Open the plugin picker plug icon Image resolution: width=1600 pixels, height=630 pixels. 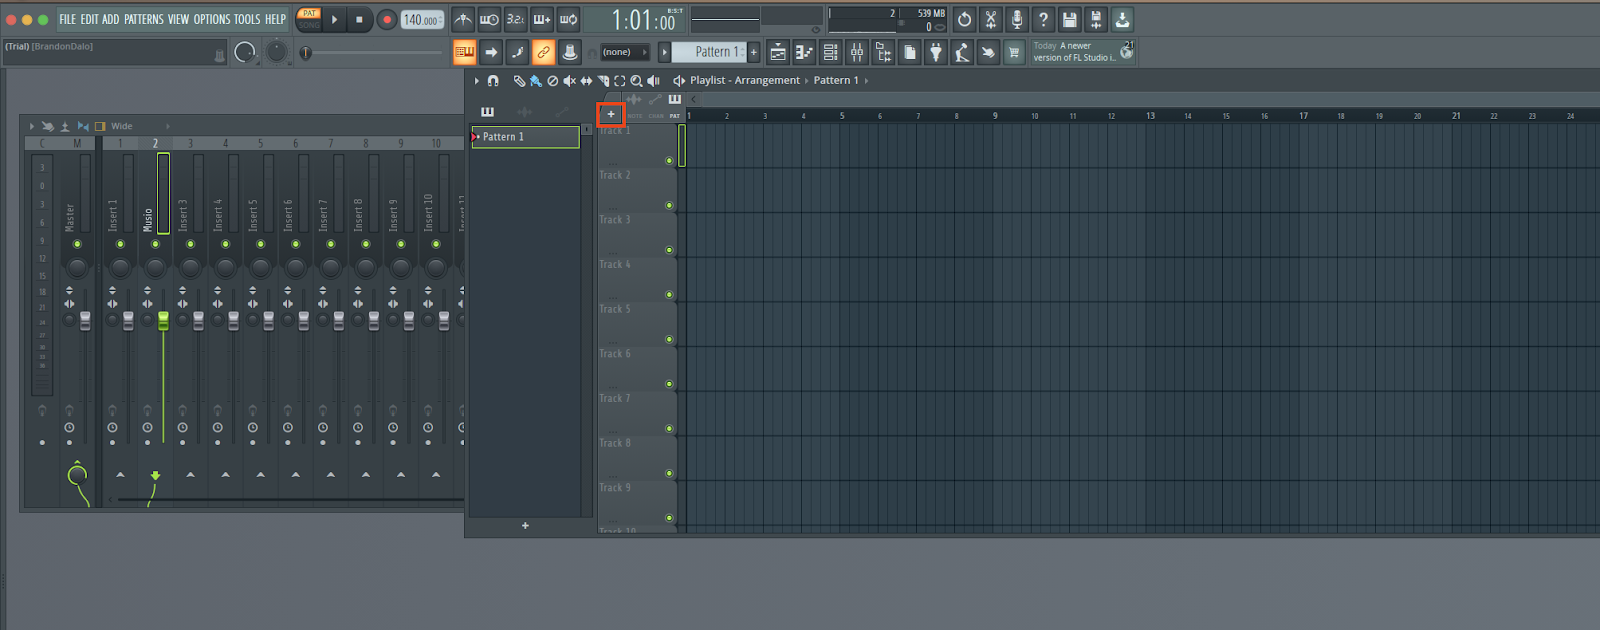point(936,52)
